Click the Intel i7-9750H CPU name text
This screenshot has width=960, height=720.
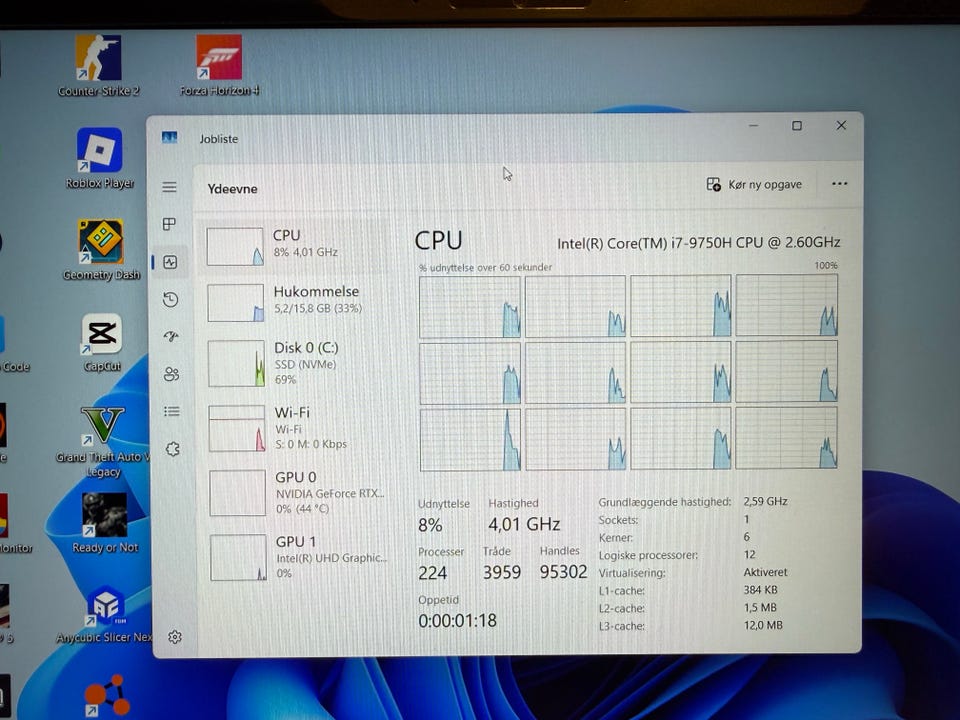(x=698, y=243)
